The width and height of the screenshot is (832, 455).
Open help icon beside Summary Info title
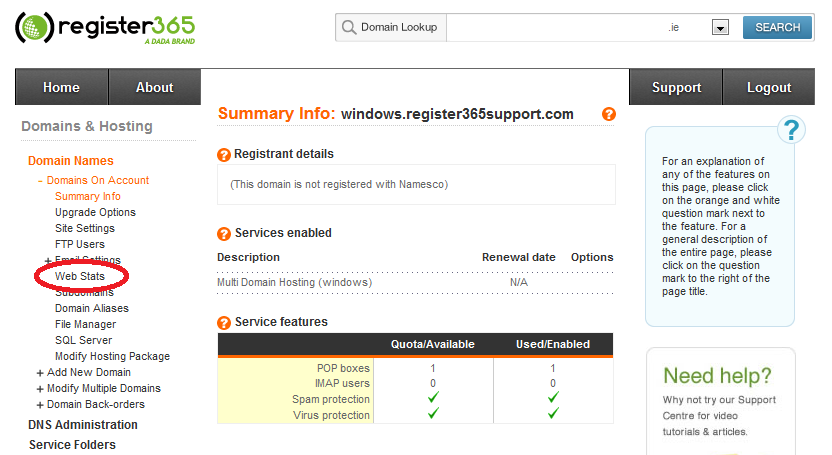(609, 114)
